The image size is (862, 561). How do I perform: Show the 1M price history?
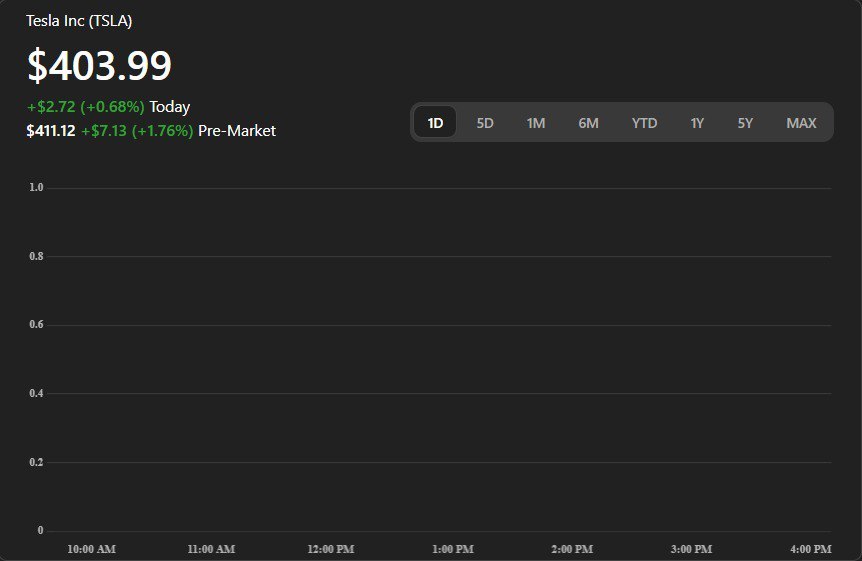coord(536,123)
